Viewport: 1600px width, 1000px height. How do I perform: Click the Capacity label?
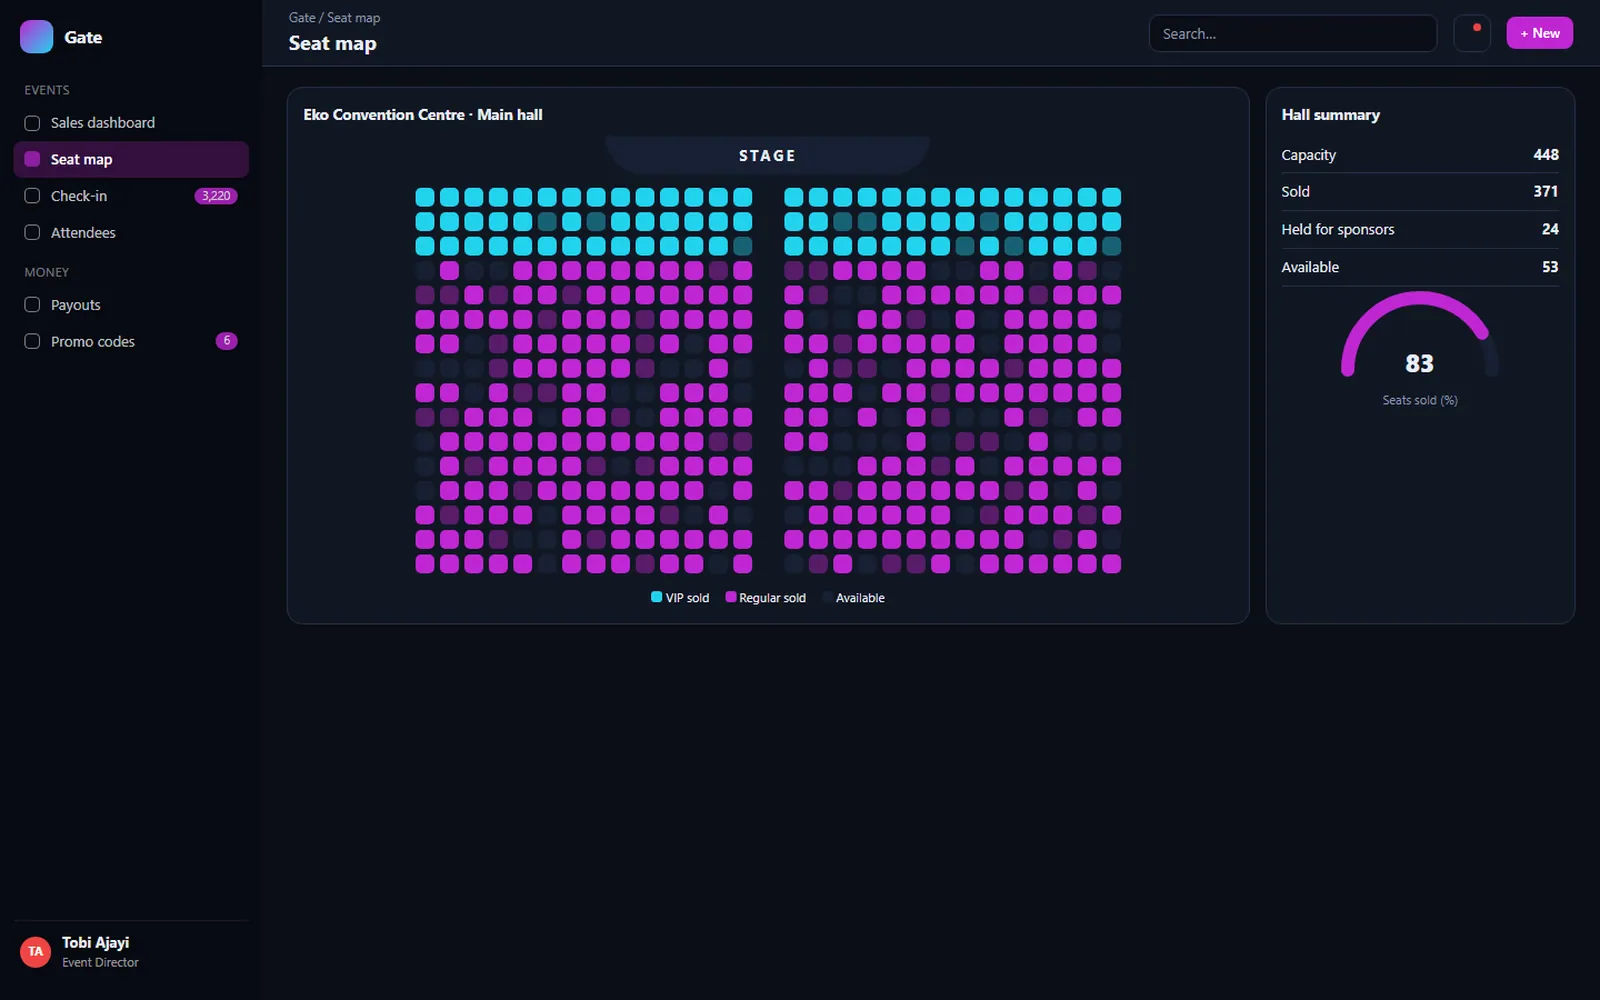[1309, 155]
